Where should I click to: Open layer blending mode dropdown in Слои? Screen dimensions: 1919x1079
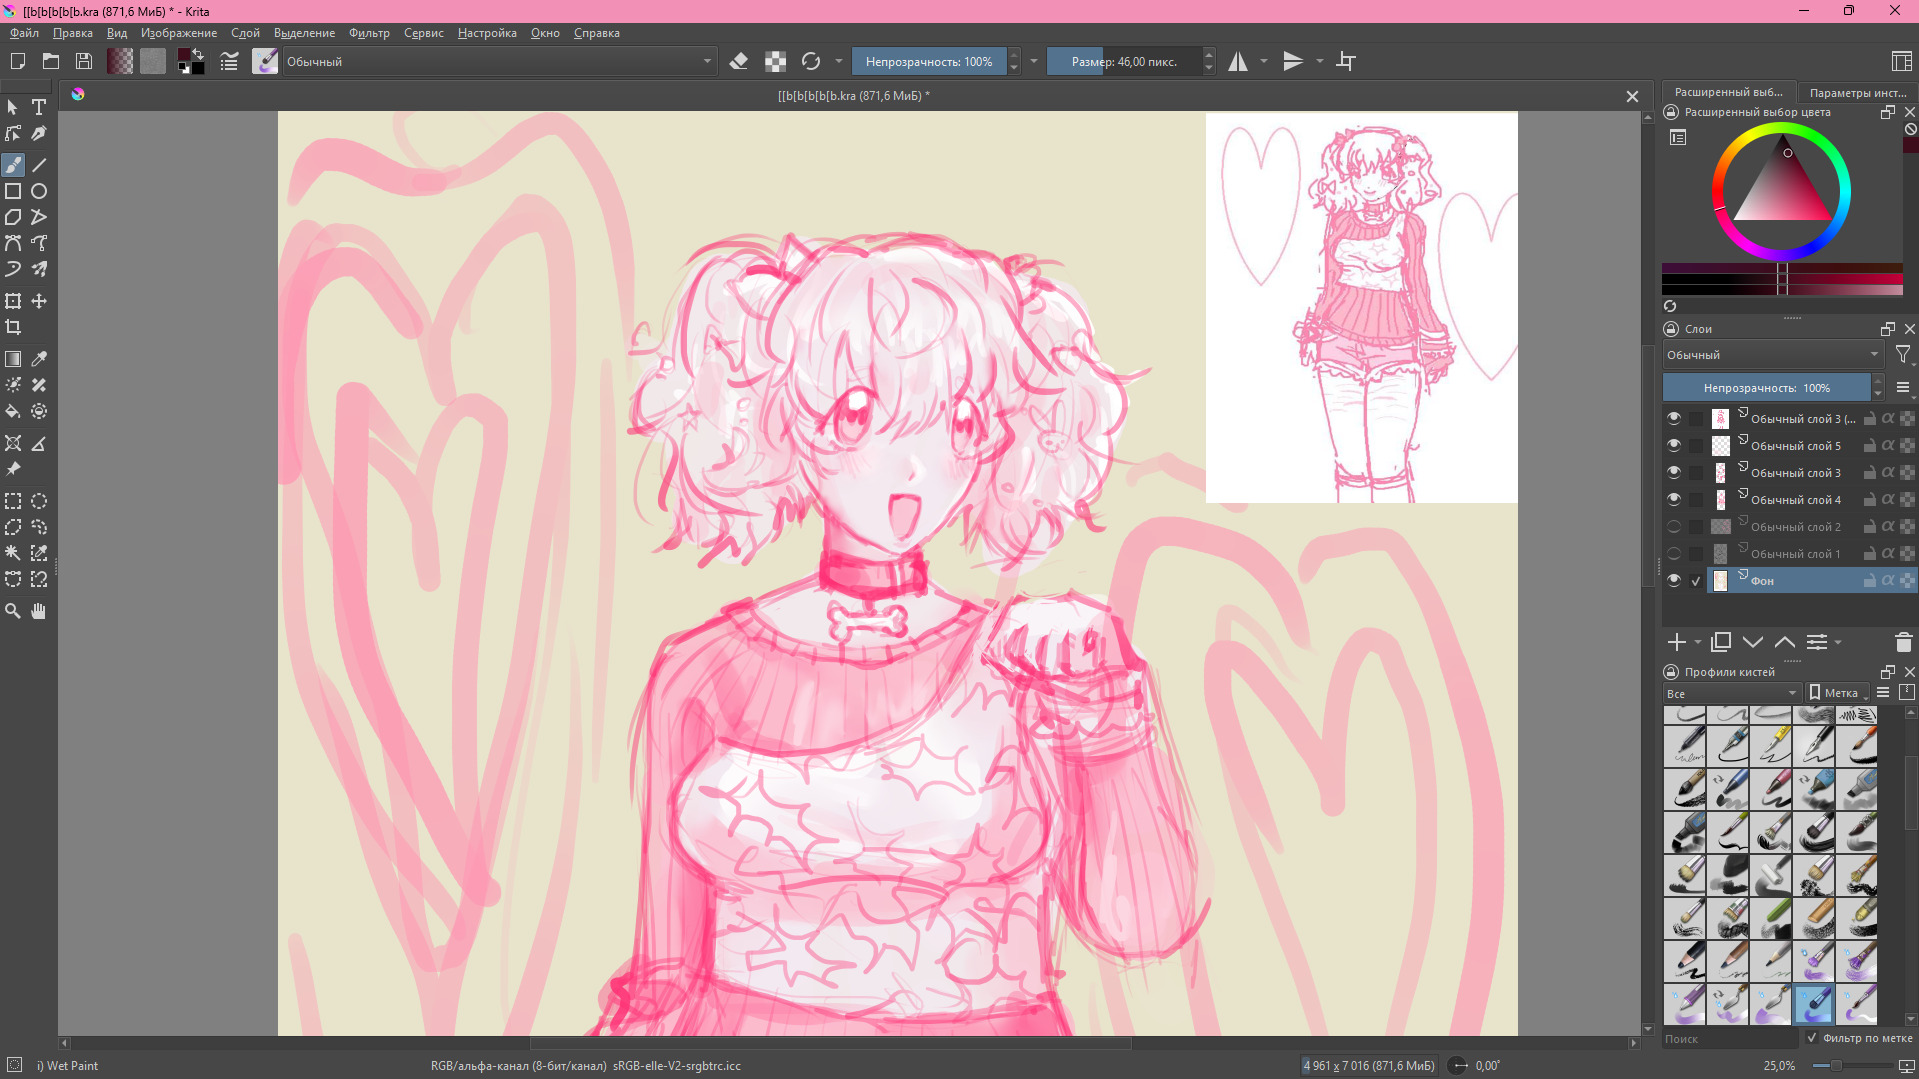1773,355
